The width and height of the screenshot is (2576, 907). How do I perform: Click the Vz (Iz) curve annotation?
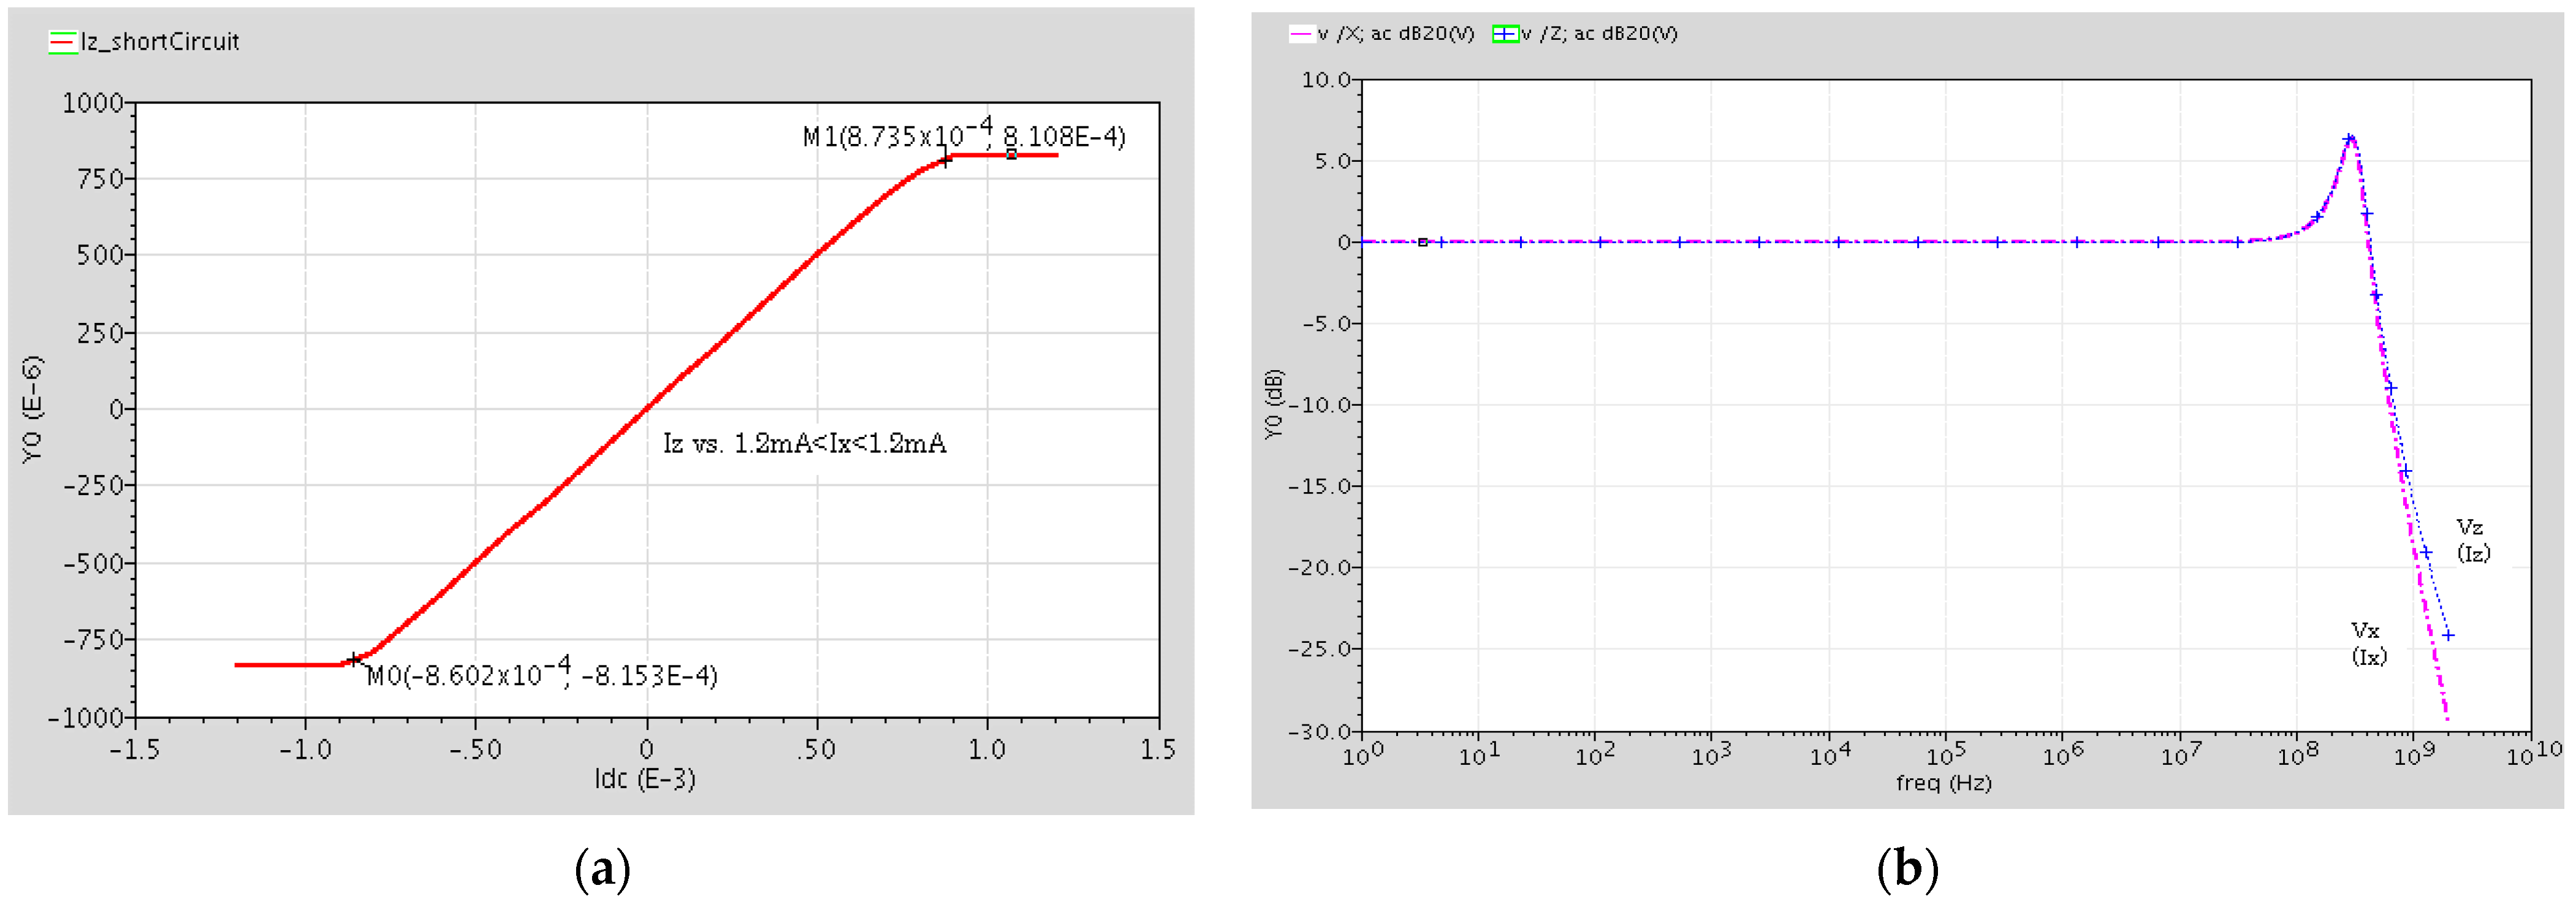pos(2472,540)
